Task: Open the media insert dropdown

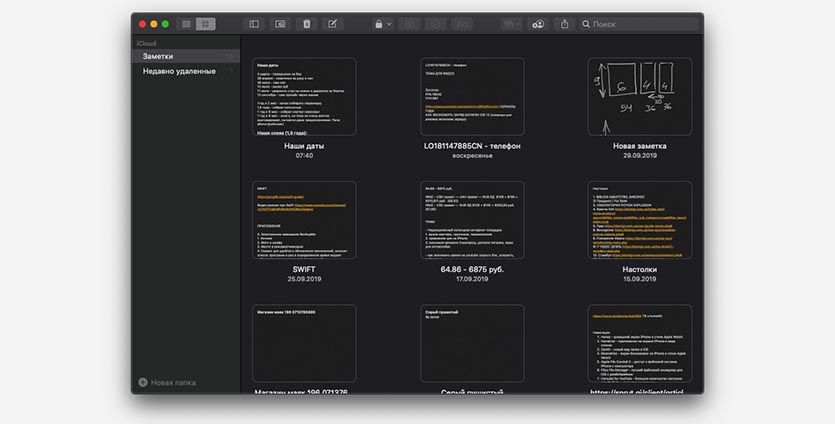Action: pos(512,23)
